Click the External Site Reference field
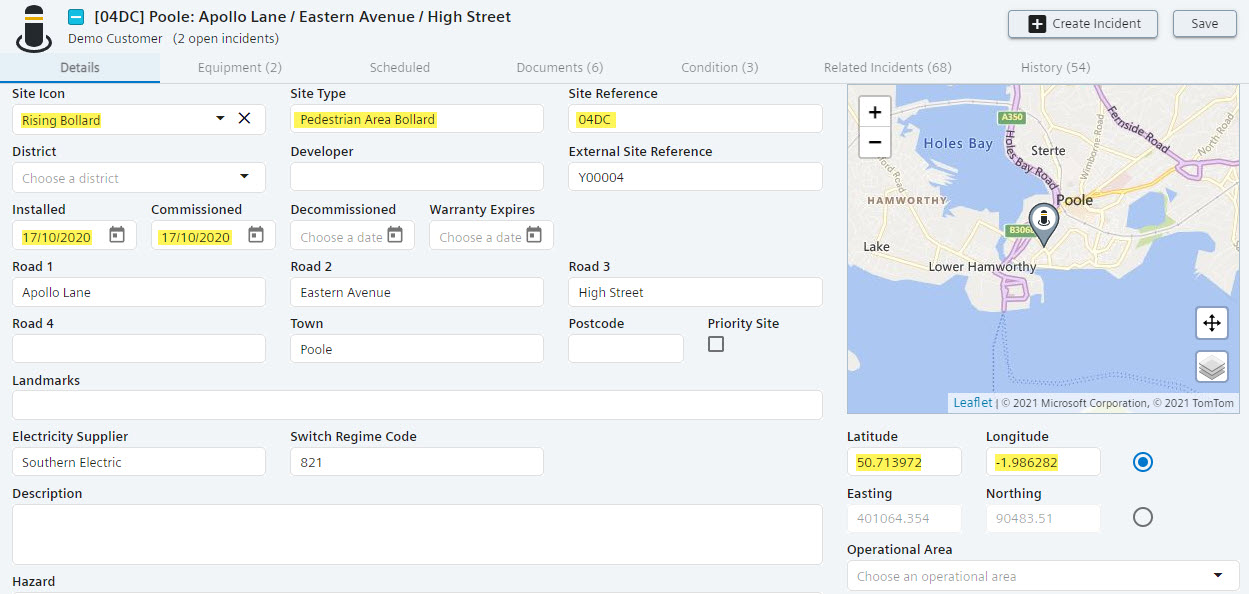The height and width of the screenshot is (594, 1249). [695, 177]
